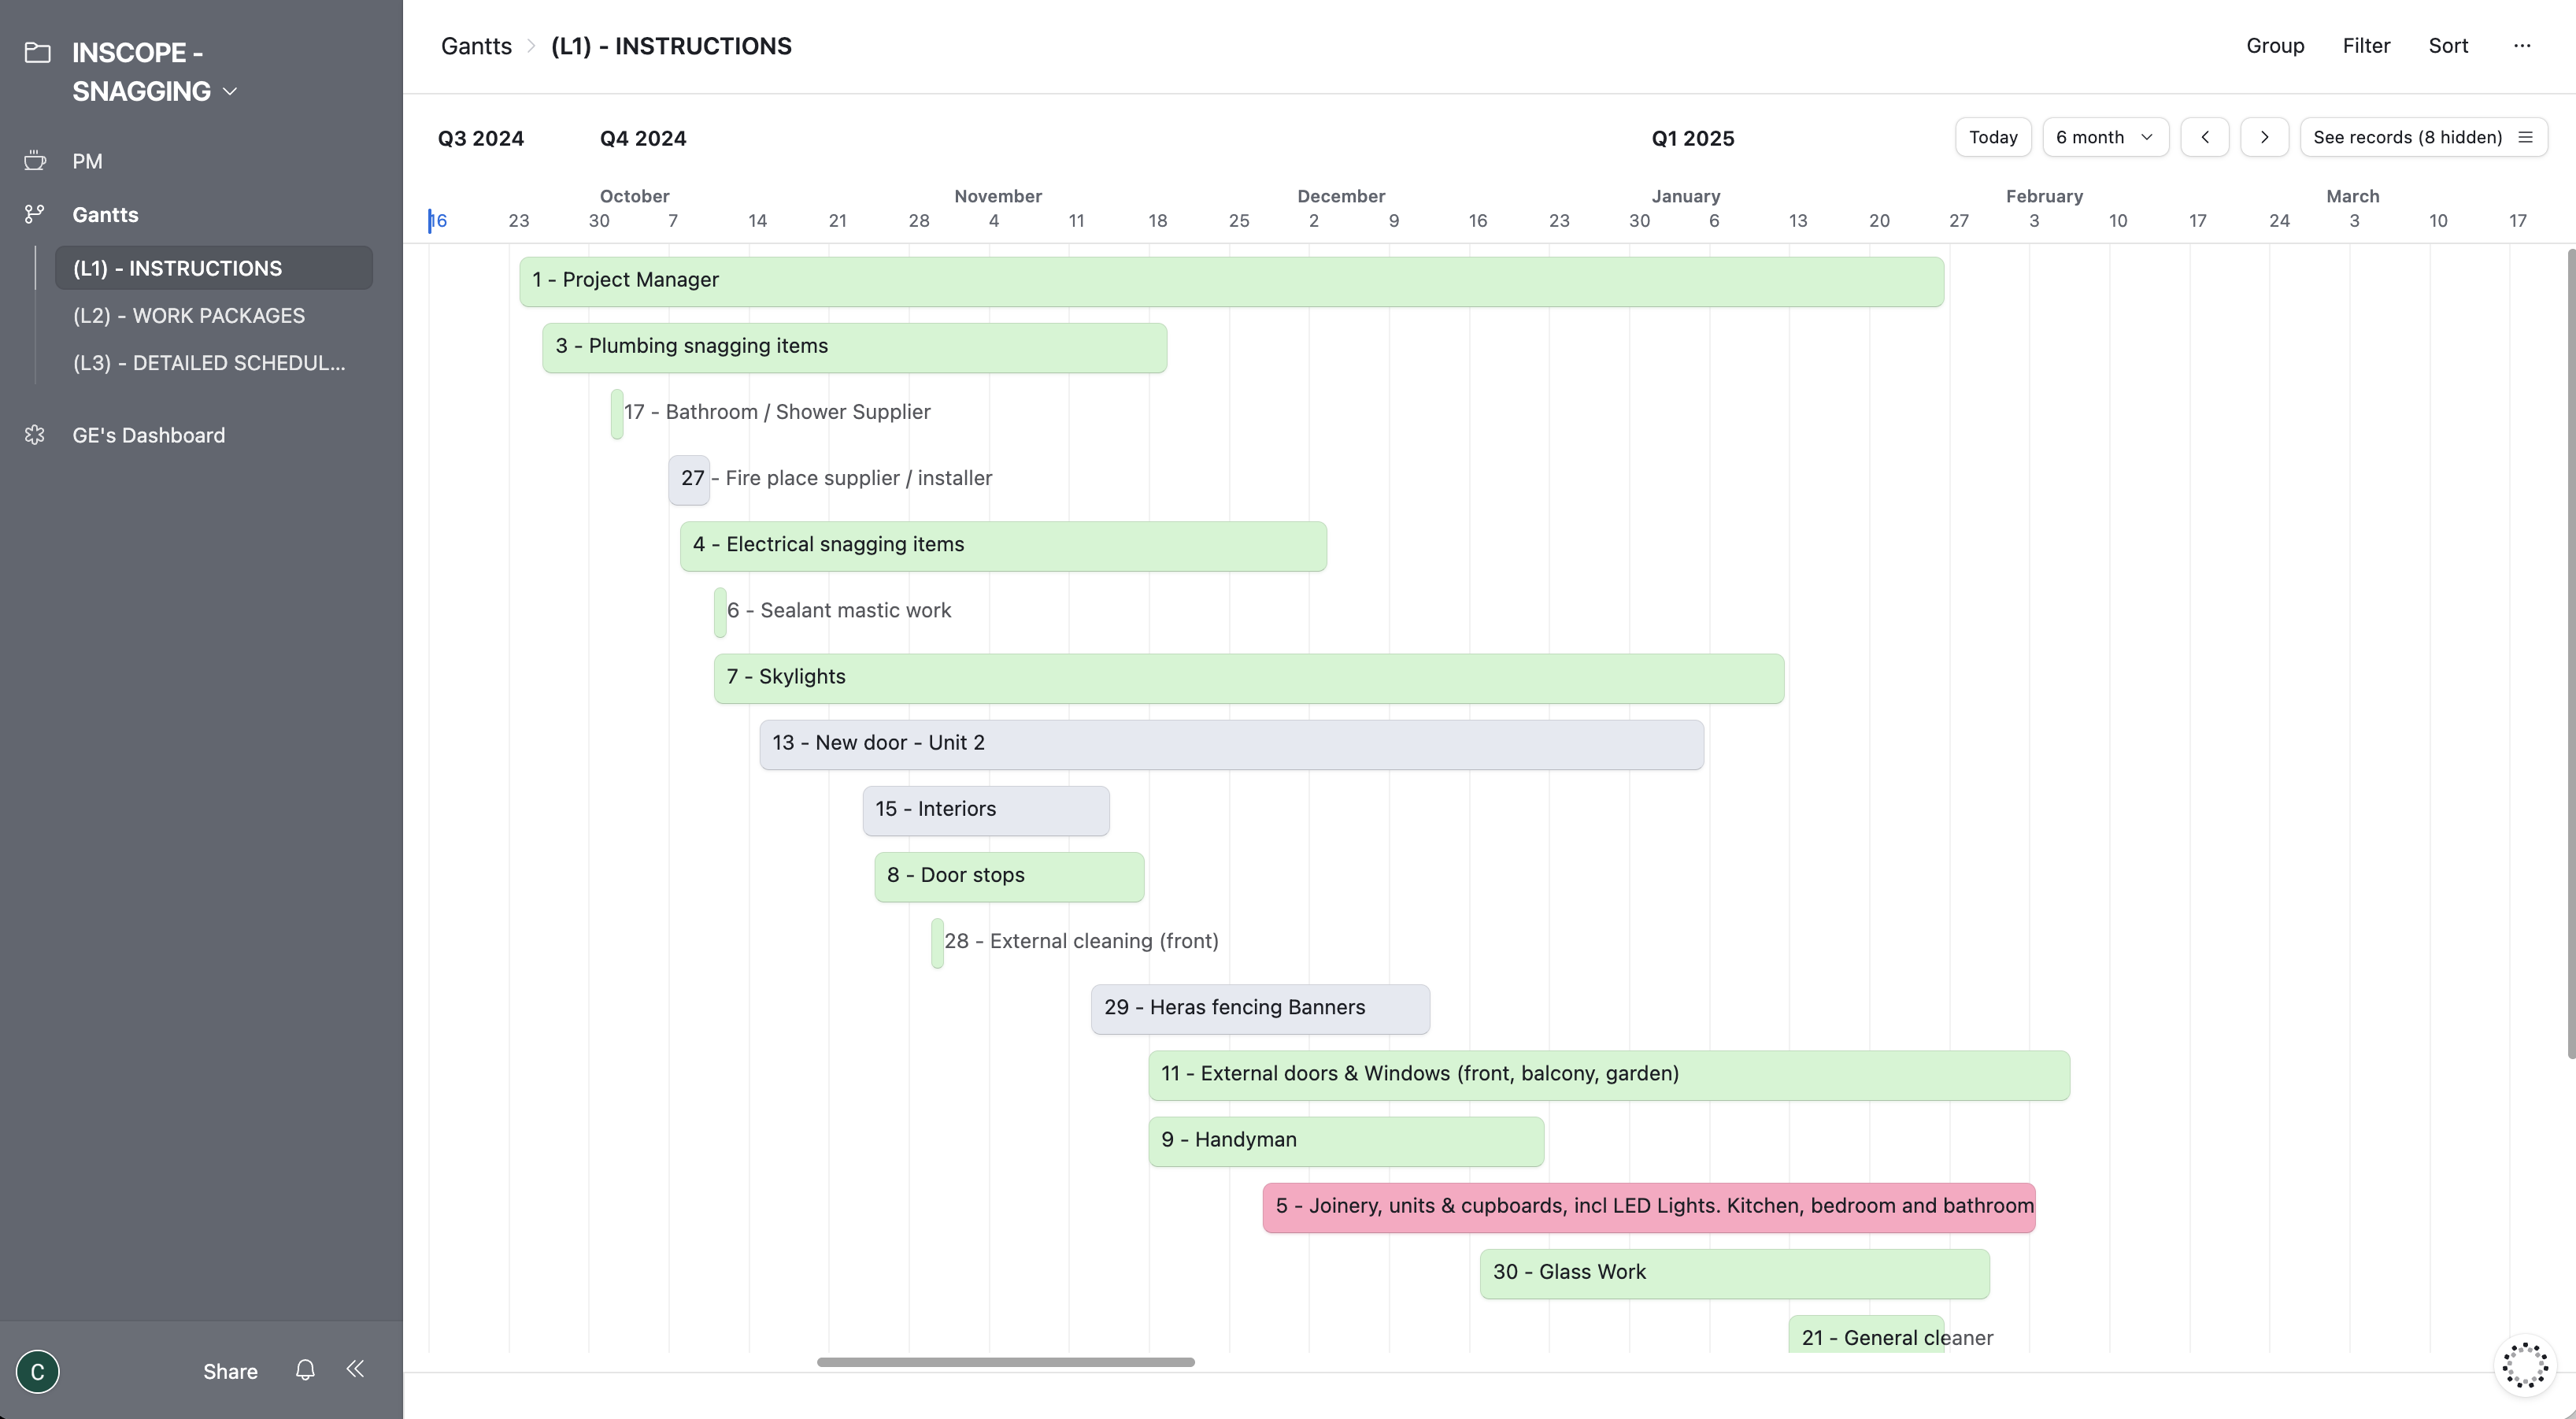2576x1419 pixels.
Task: Open the 6 month range dropdown
Action: coord(2105,137)
